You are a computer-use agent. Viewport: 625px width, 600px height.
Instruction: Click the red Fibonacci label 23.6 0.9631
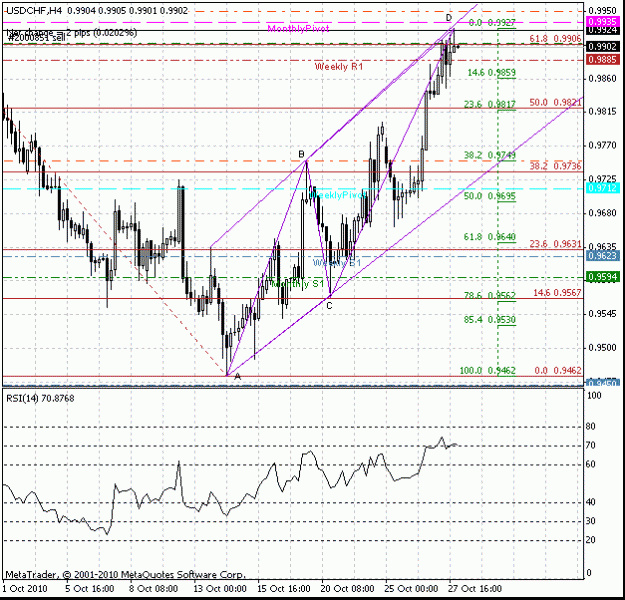tap(556, 244)
